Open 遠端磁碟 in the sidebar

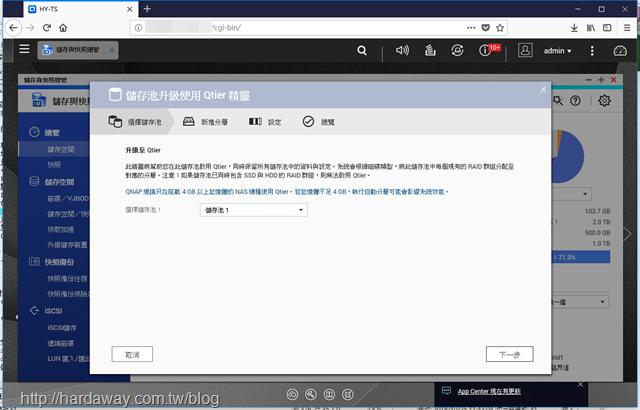[60, 343]
